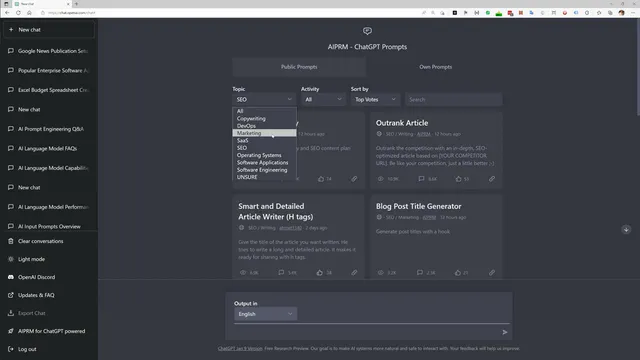
Task: Expand the Output in English dropdown
Action: pyautogui.click(x=265, y=314)
